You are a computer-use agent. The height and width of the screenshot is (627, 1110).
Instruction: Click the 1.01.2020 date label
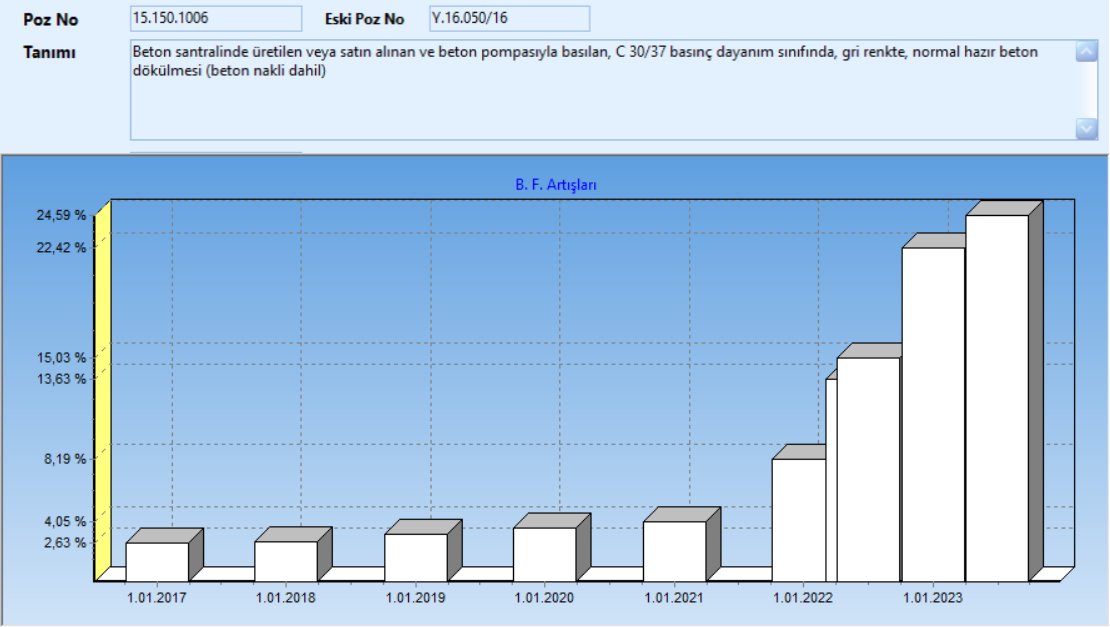[x=544, y=598]
